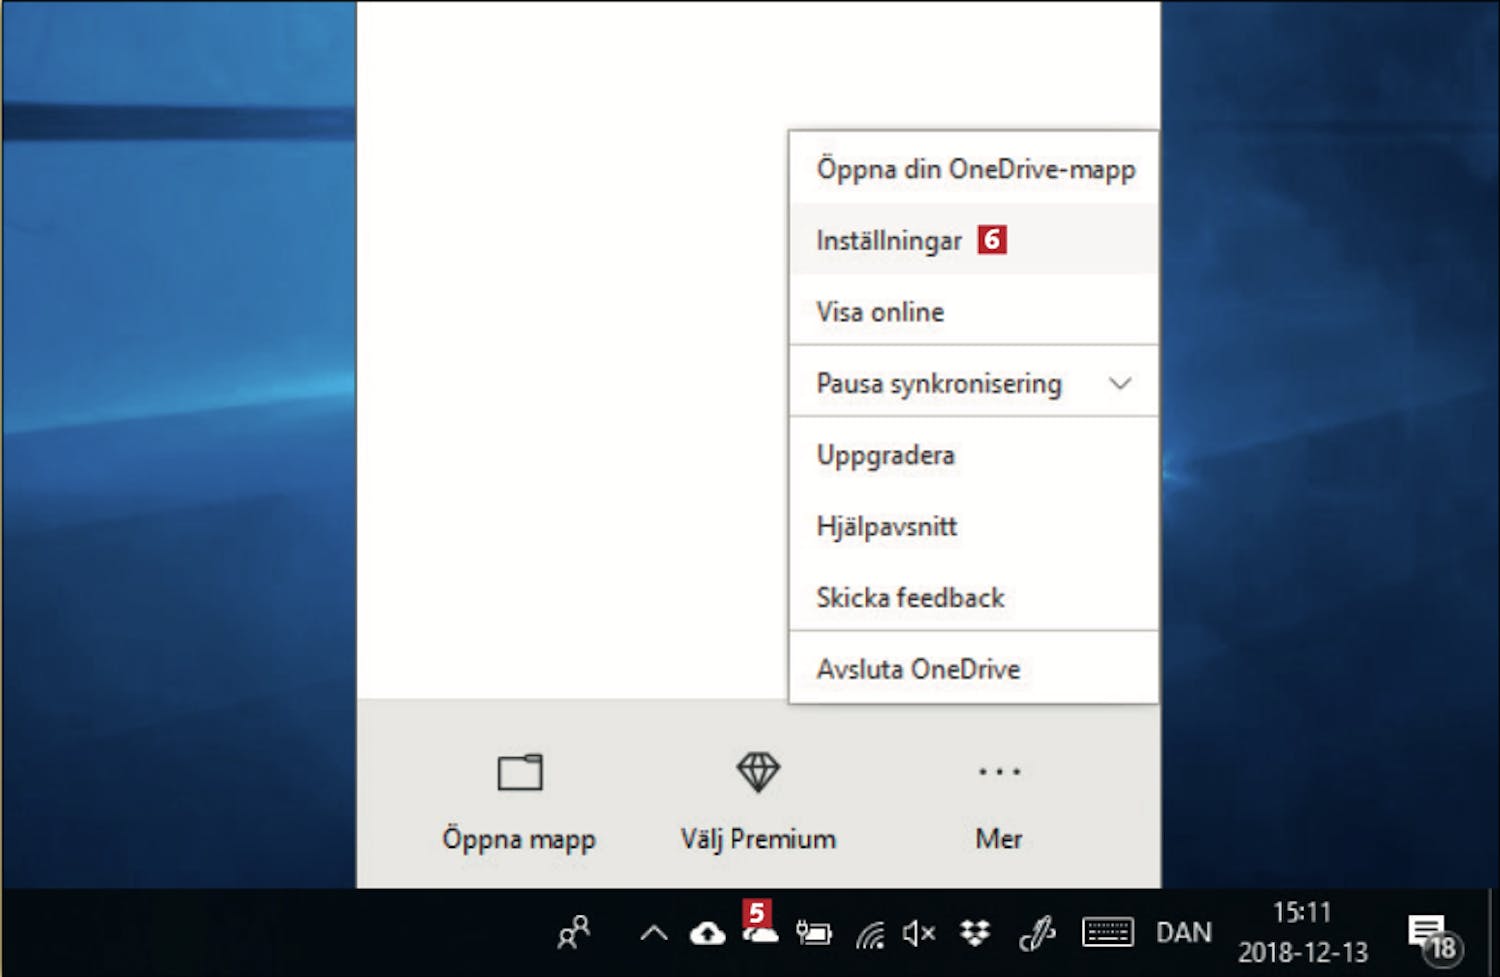Choose Skicka feedback menu entry
Viewport: 1500px width, 977px height.
973,598
